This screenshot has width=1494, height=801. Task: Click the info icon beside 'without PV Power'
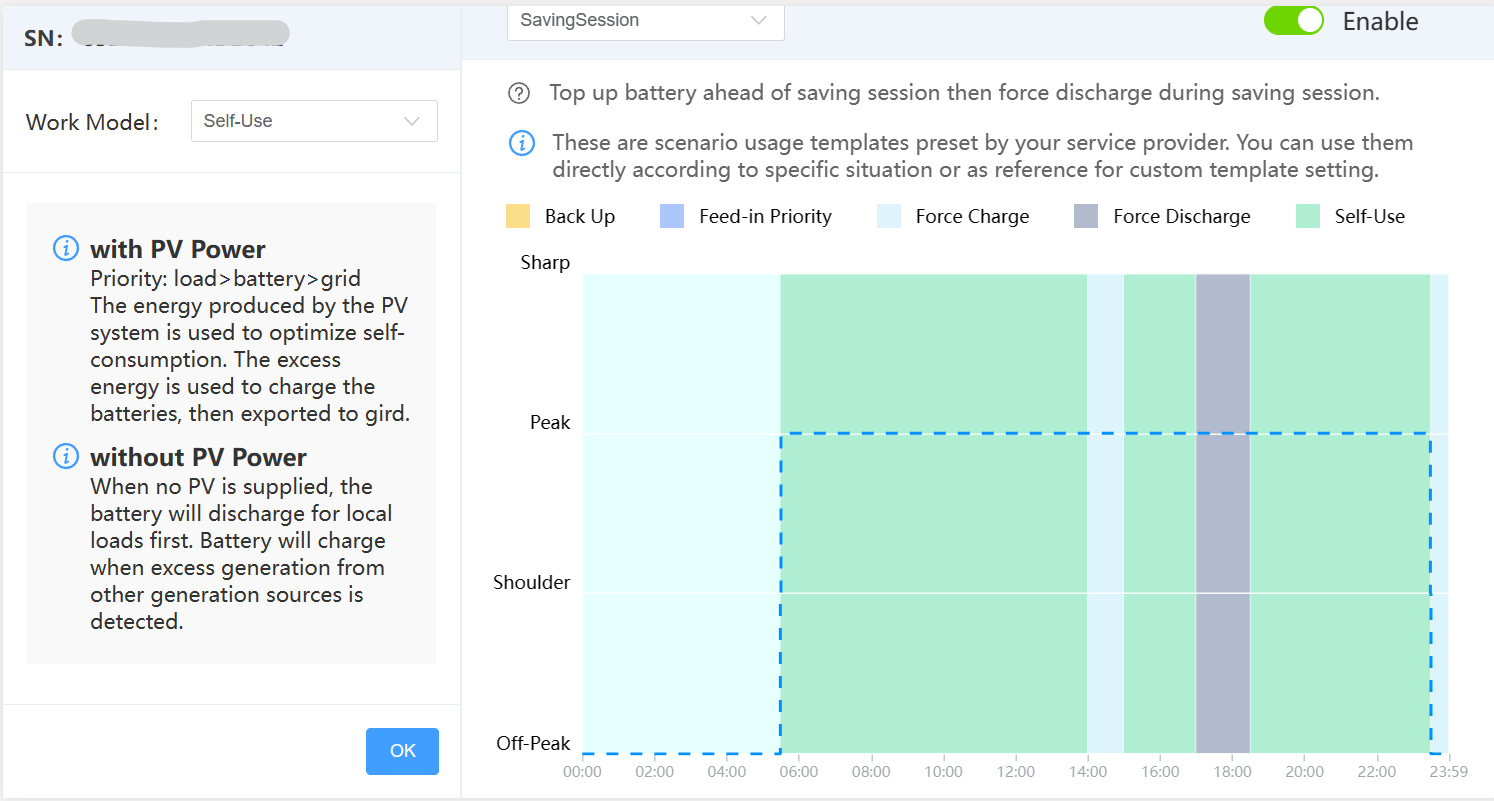click(x=65, y=457)
